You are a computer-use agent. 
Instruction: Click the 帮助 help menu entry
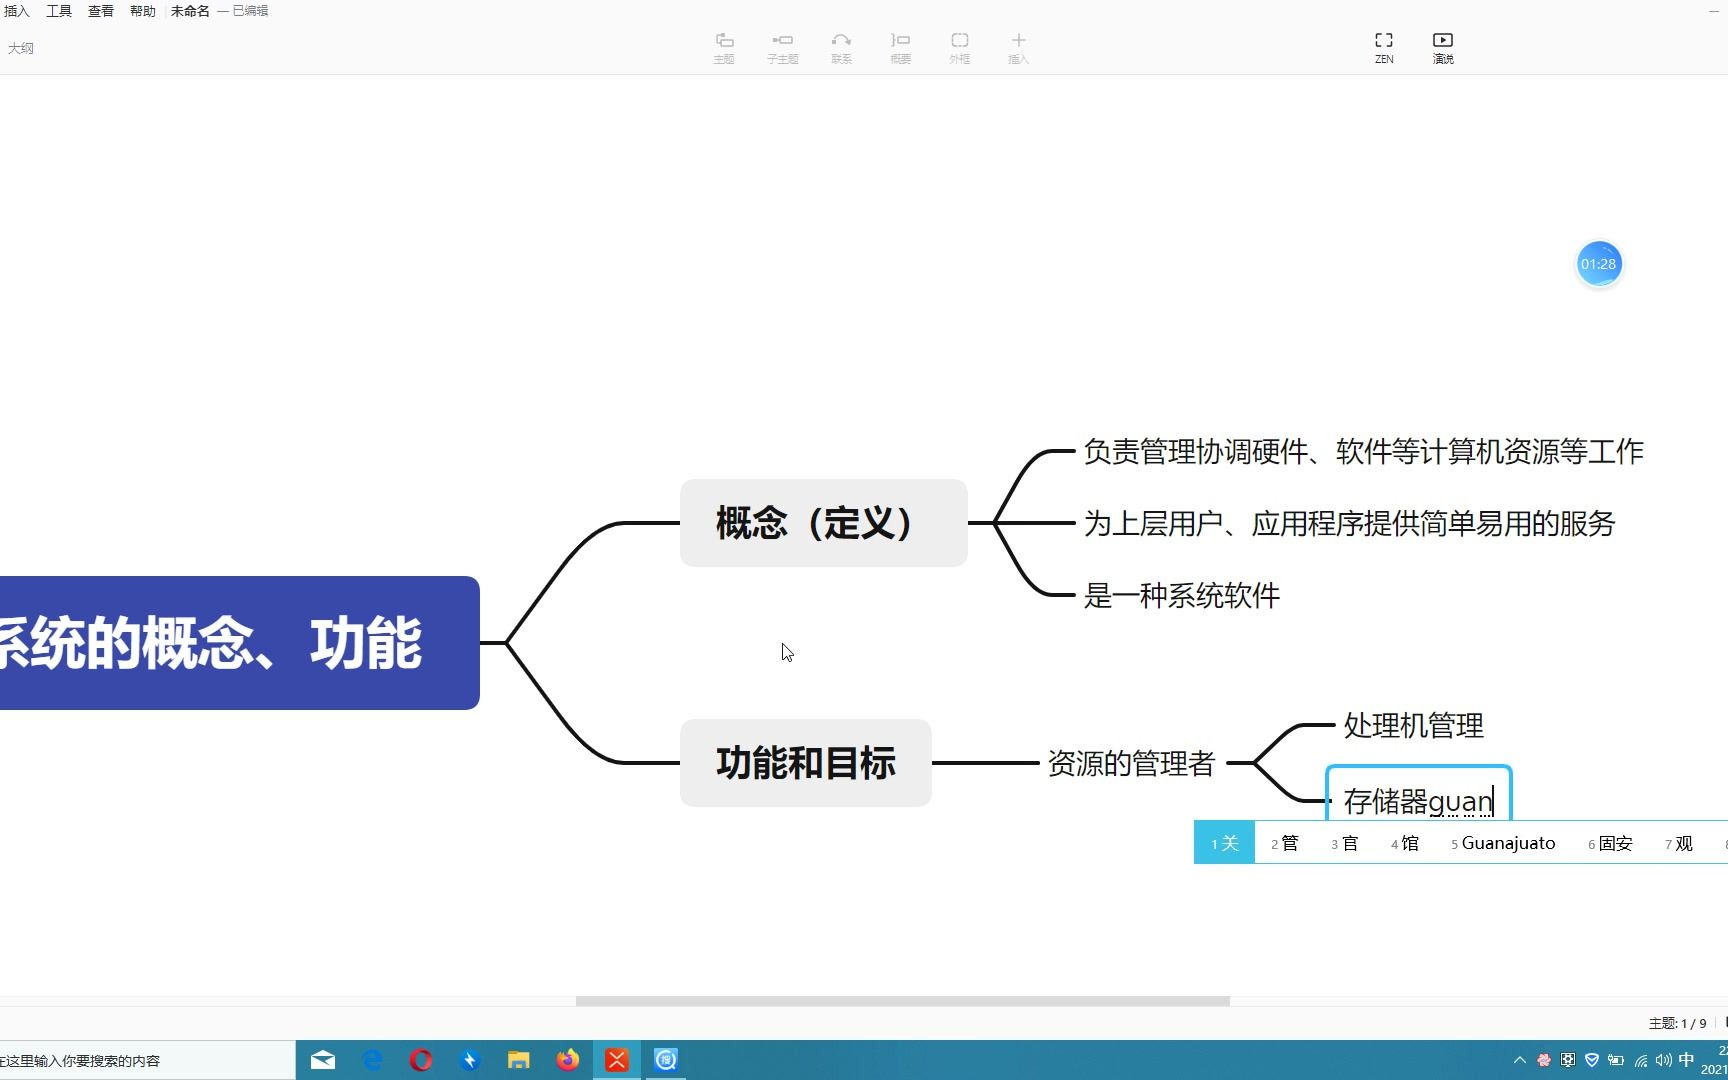pyautogui.click(x=142, y=11)
